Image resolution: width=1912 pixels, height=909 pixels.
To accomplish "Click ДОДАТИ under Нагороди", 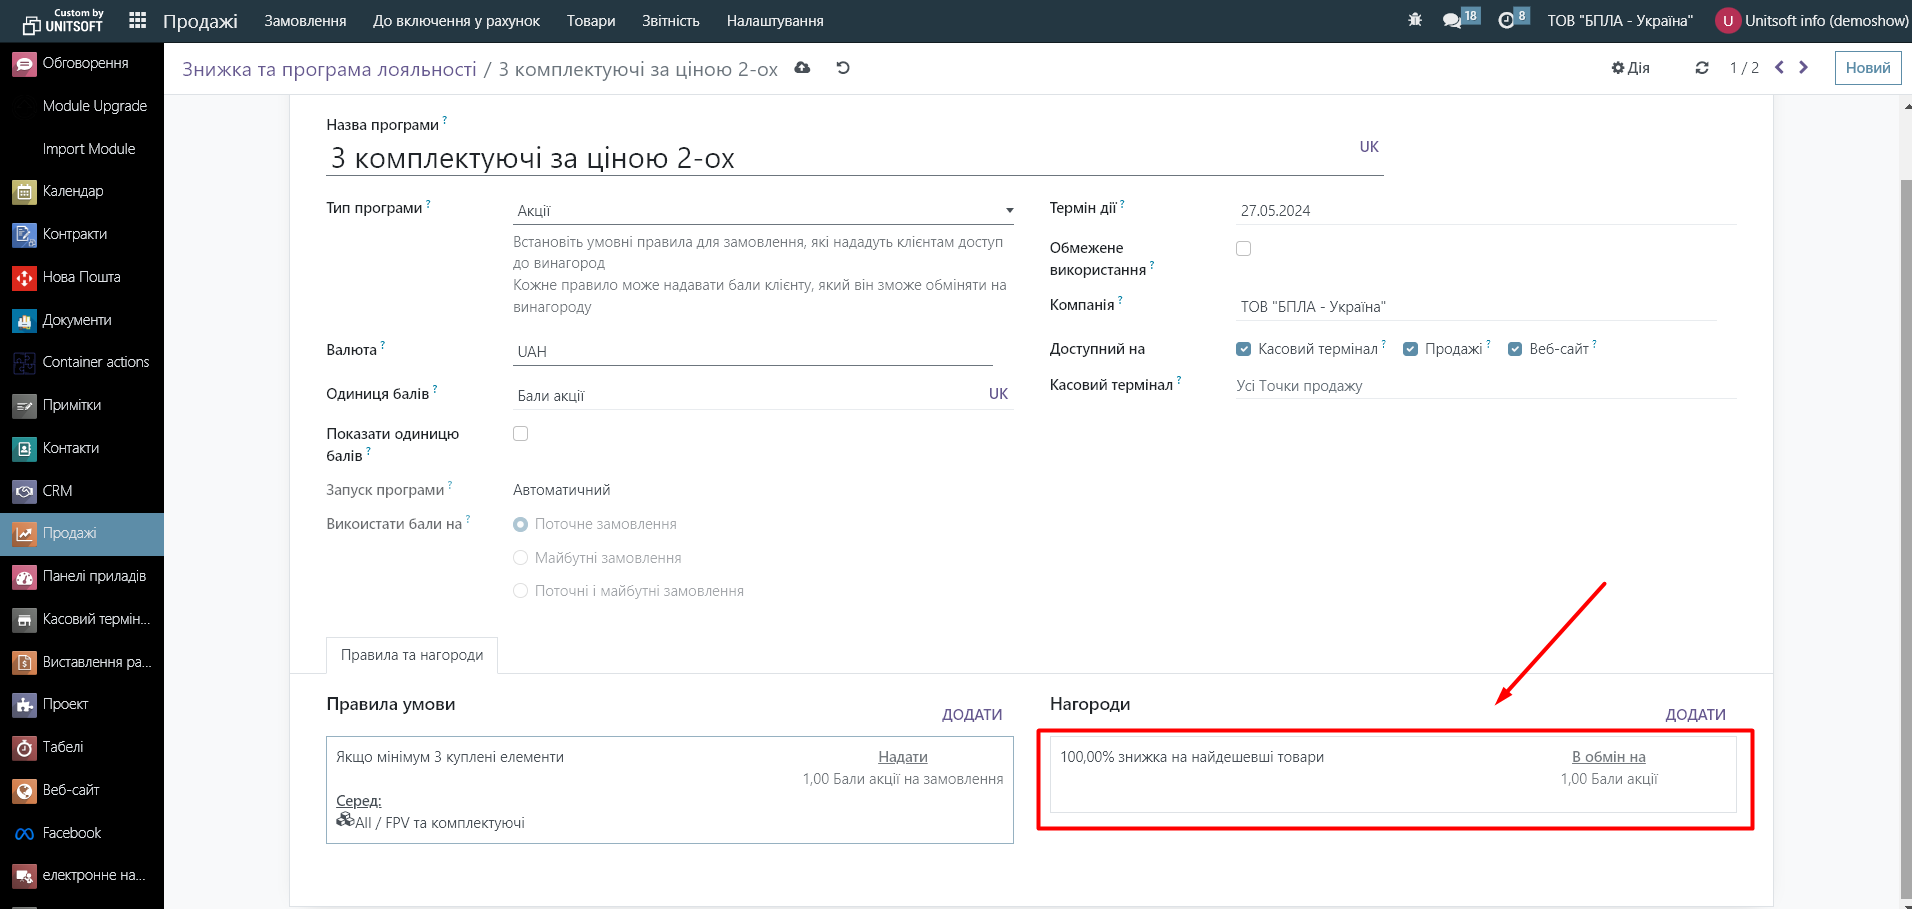I will pos(1695,715).
